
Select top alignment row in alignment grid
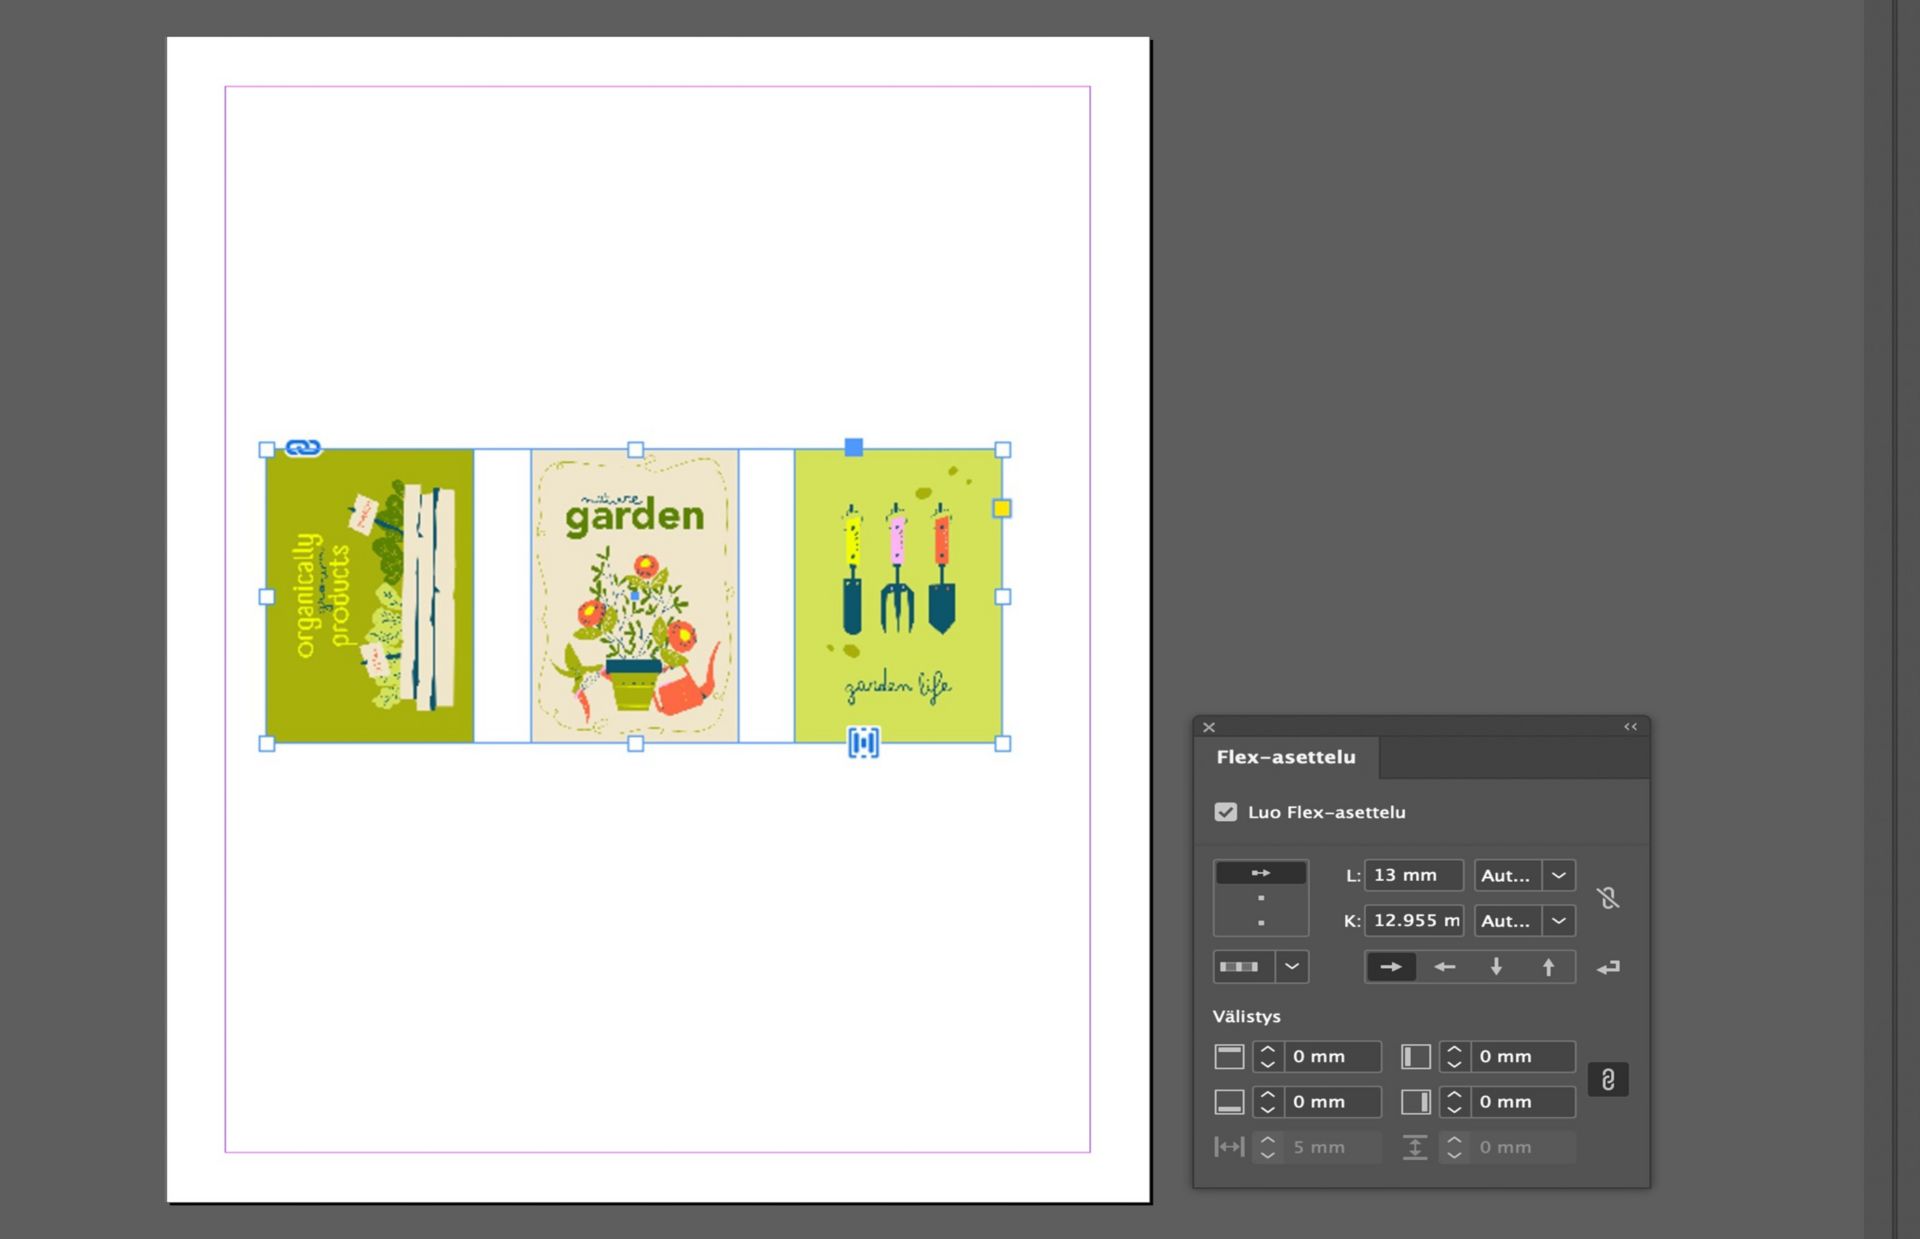(x=1261, y=873)
